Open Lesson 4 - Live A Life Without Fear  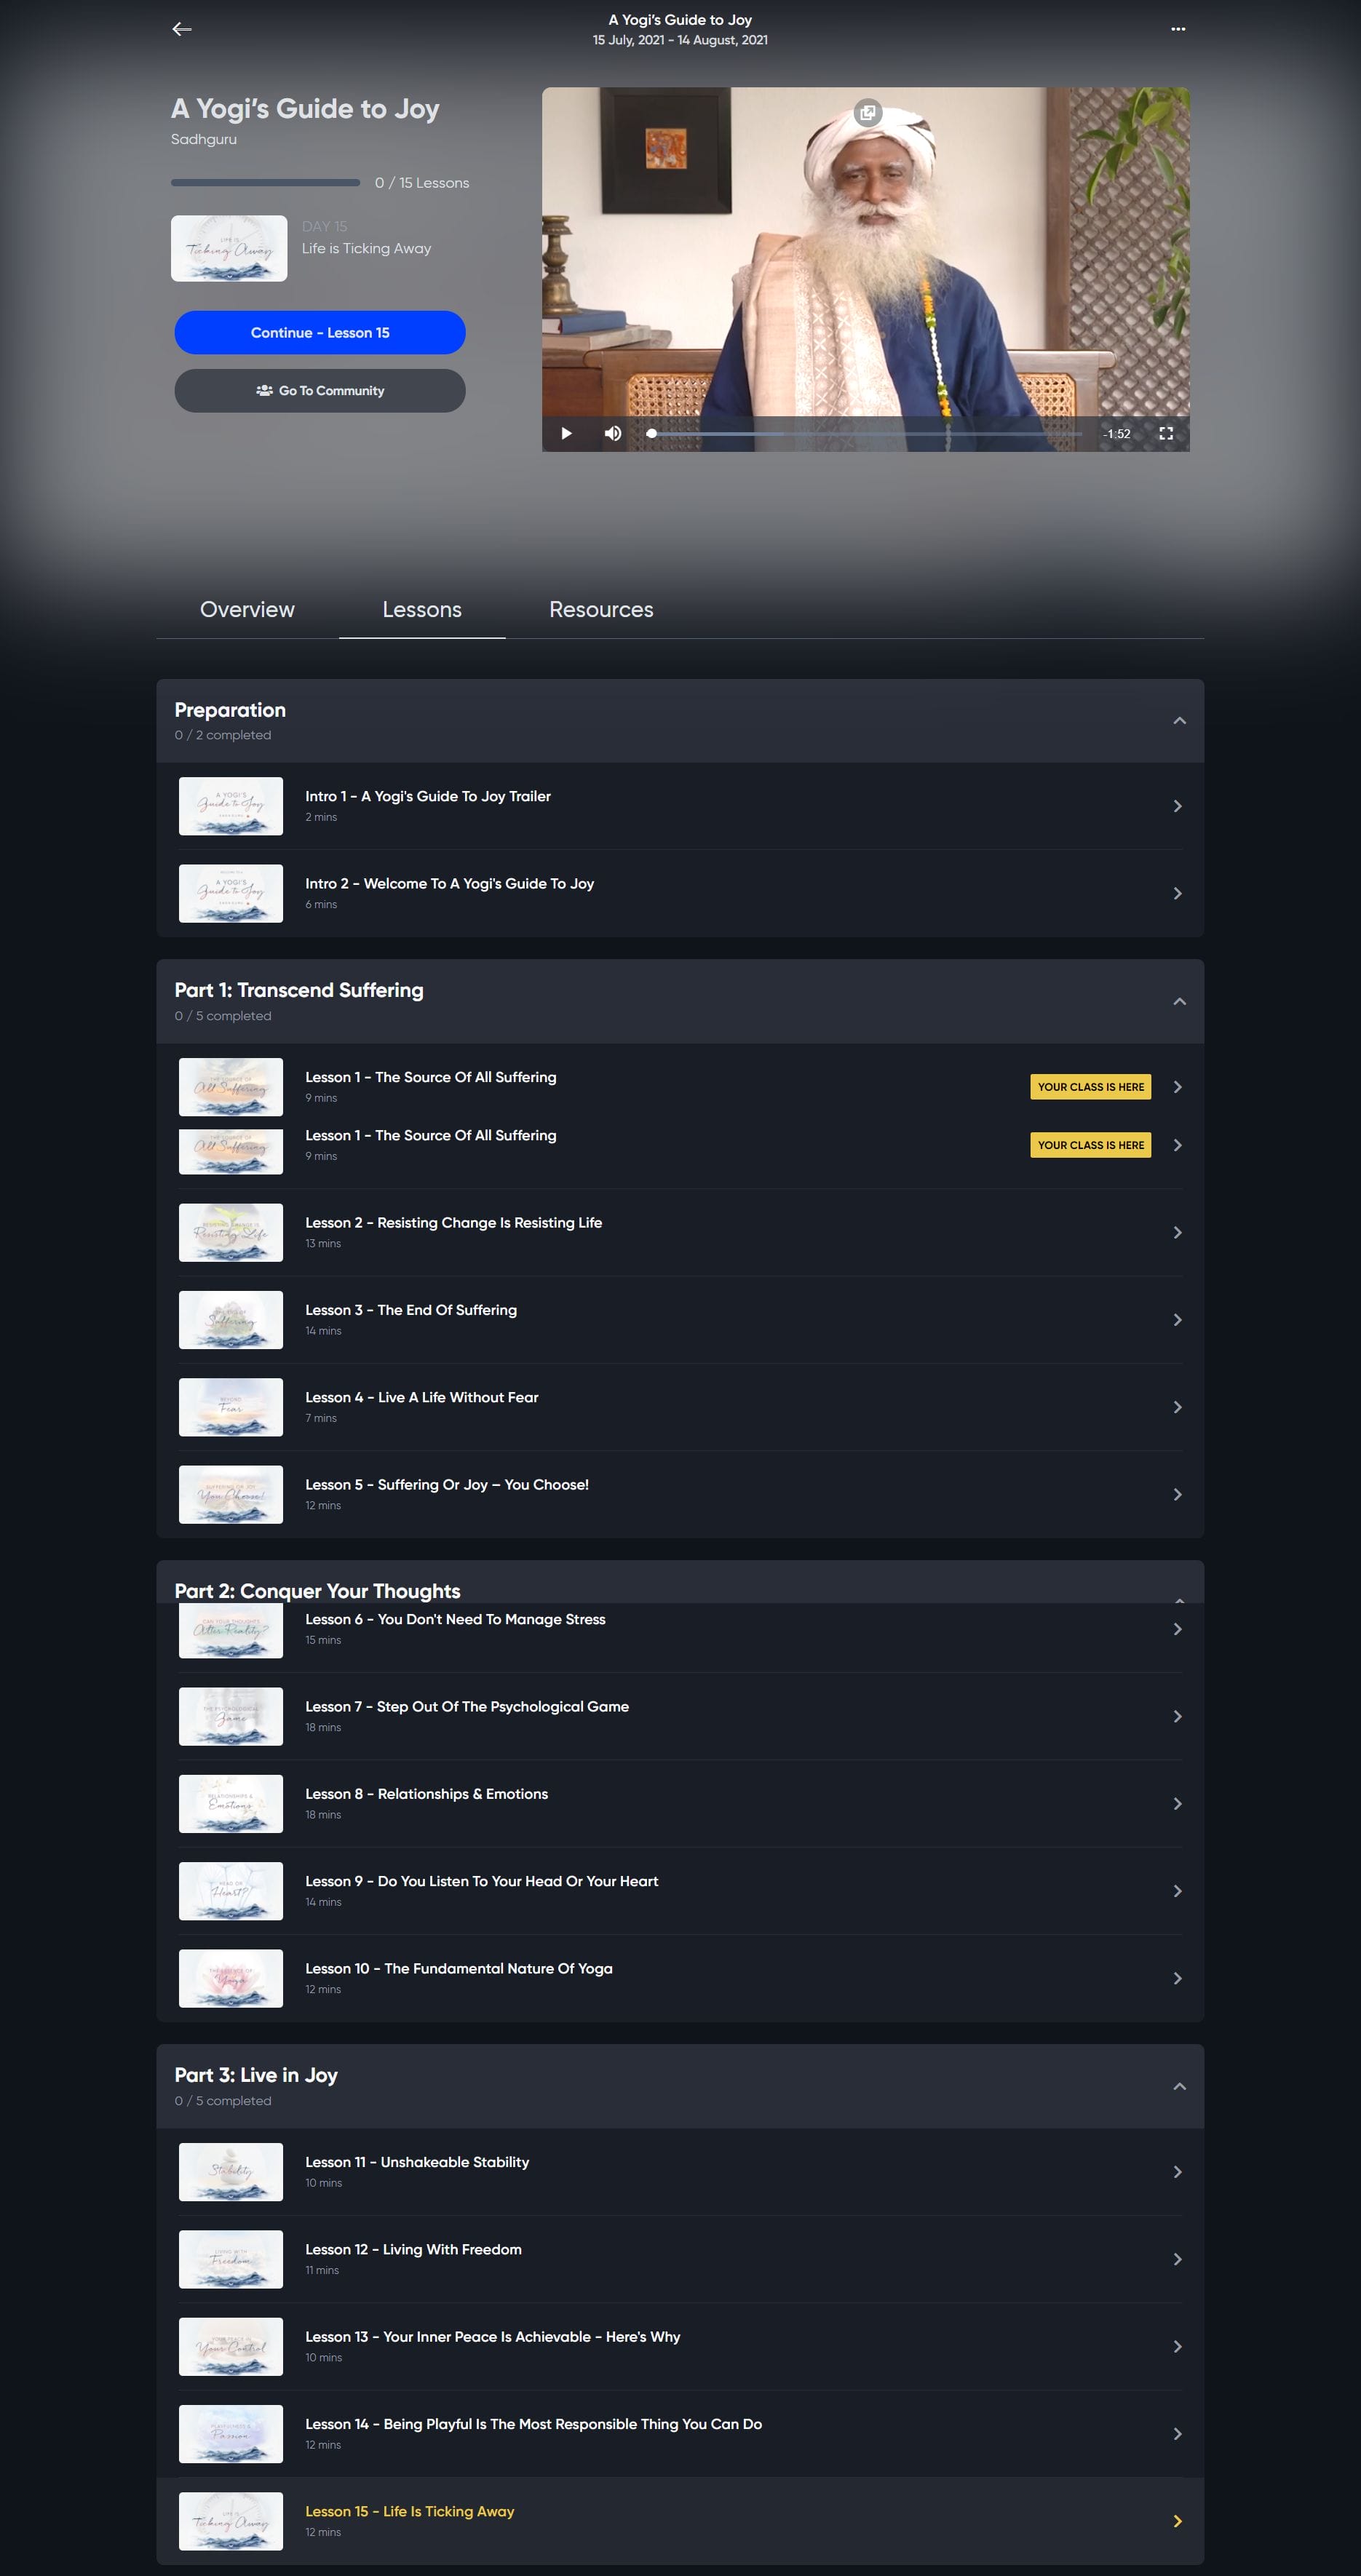click(x=421, y=1397)
